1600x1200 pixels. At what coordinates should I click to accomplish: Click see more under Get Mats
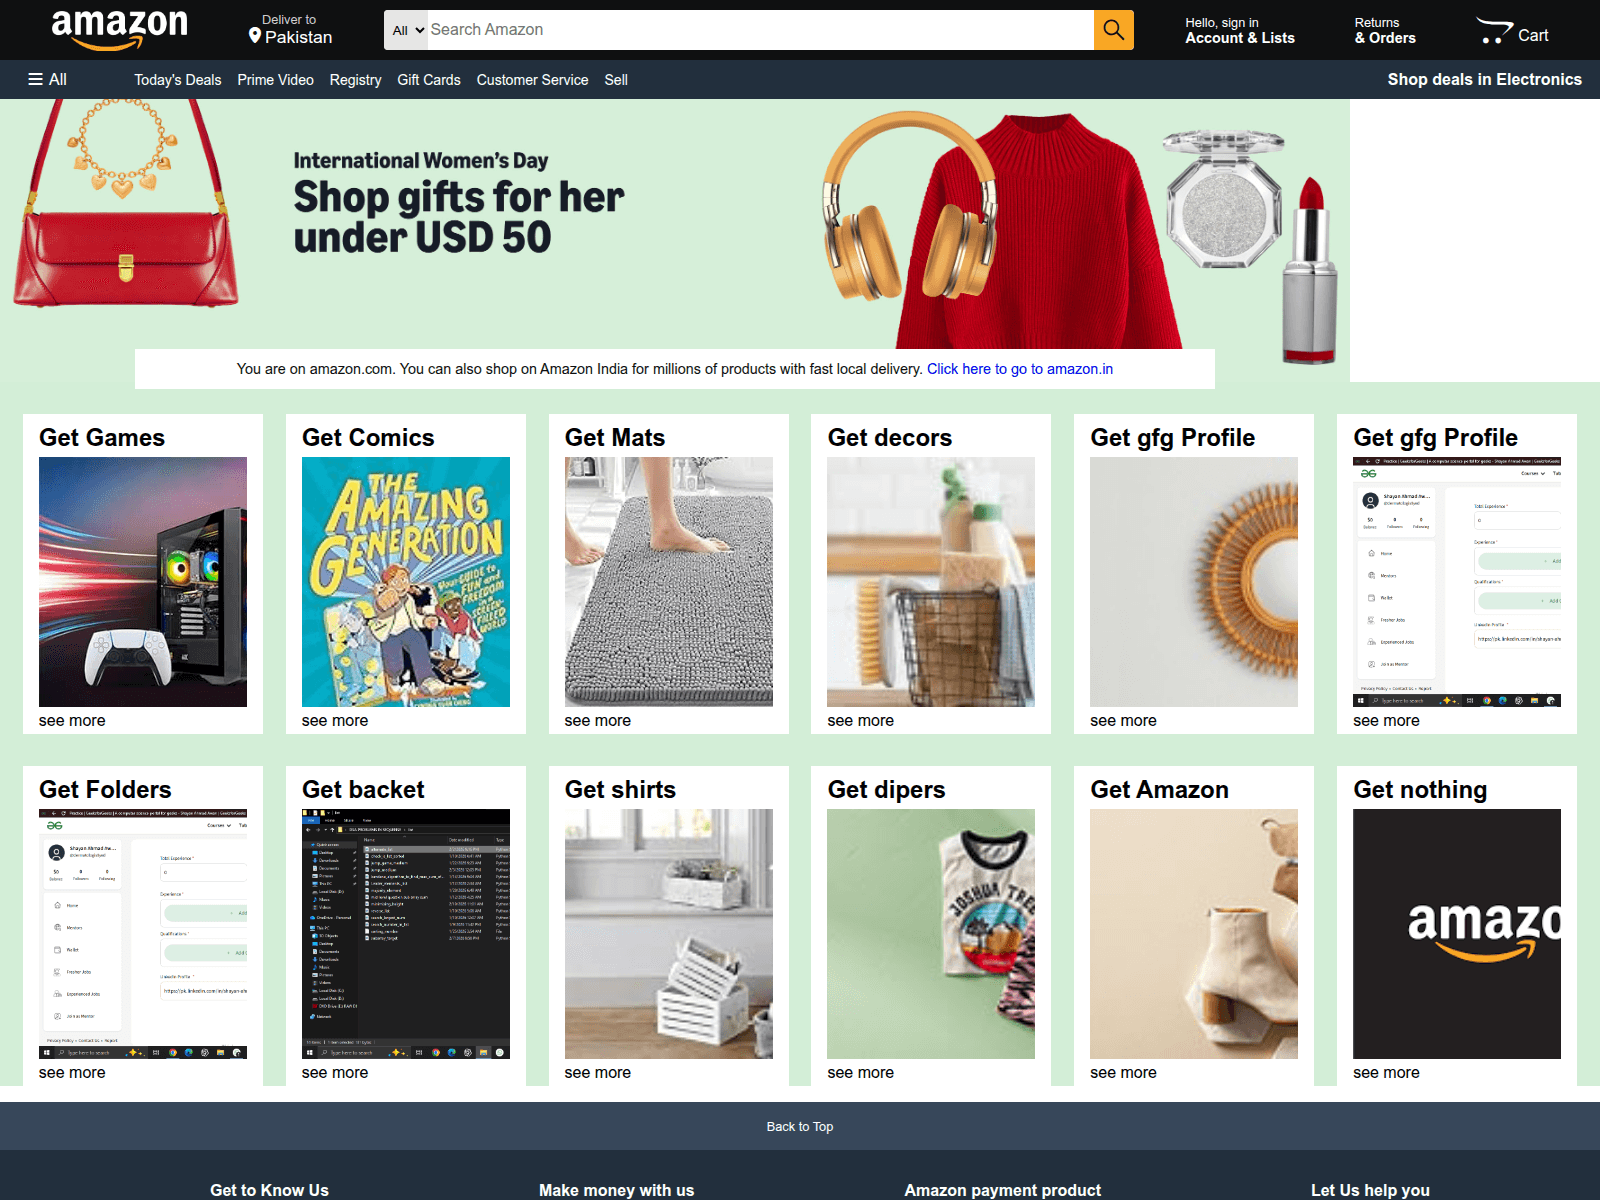[597, 721]
